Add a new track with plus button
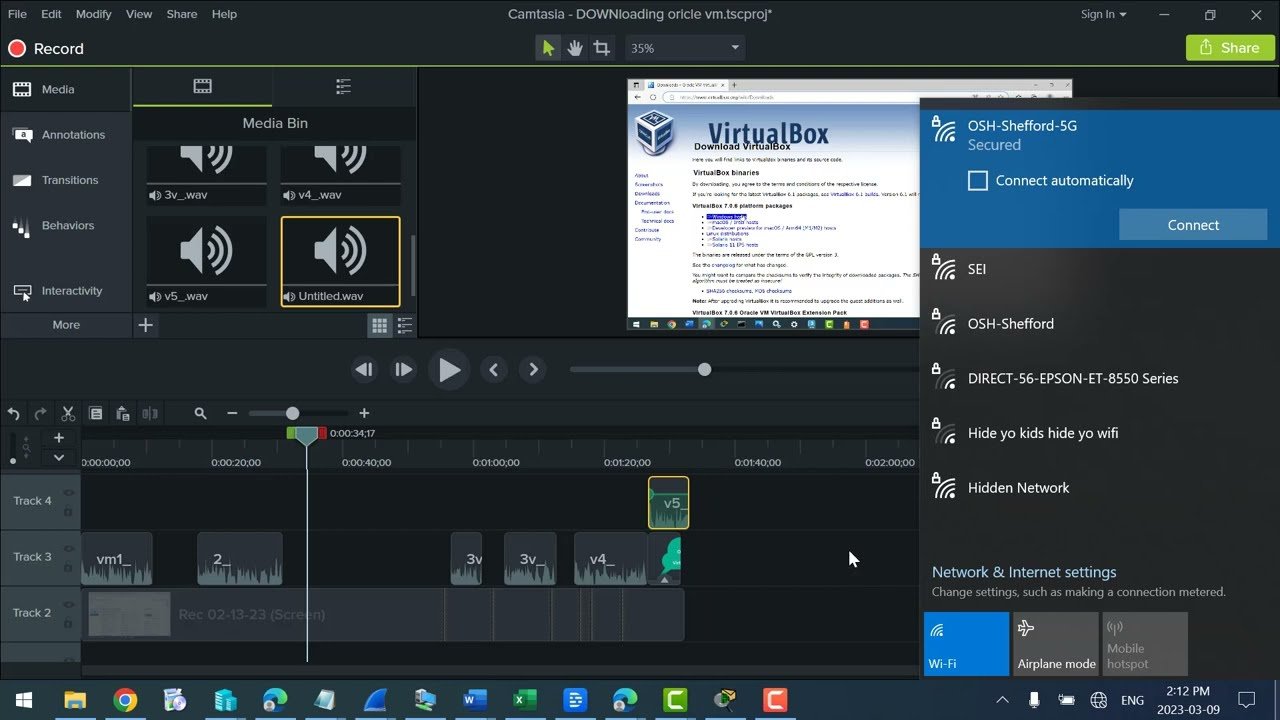The width and height of the screenshot is (1280, 720). click(x=59, y=438)
